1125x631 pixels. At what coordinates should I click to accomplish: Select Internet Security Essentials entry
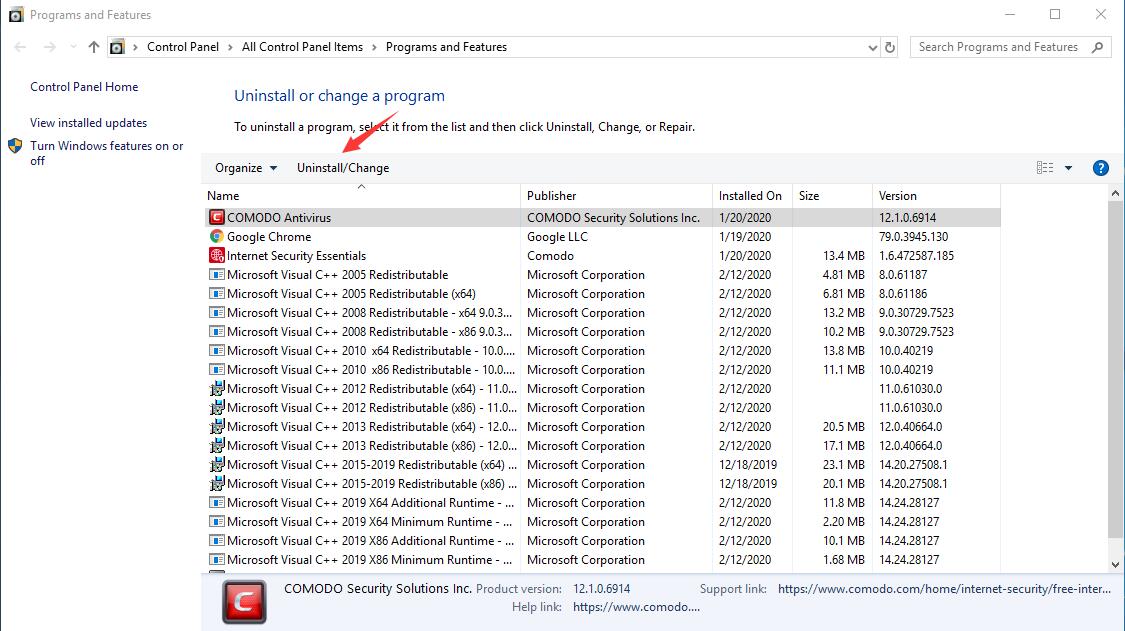603,256
